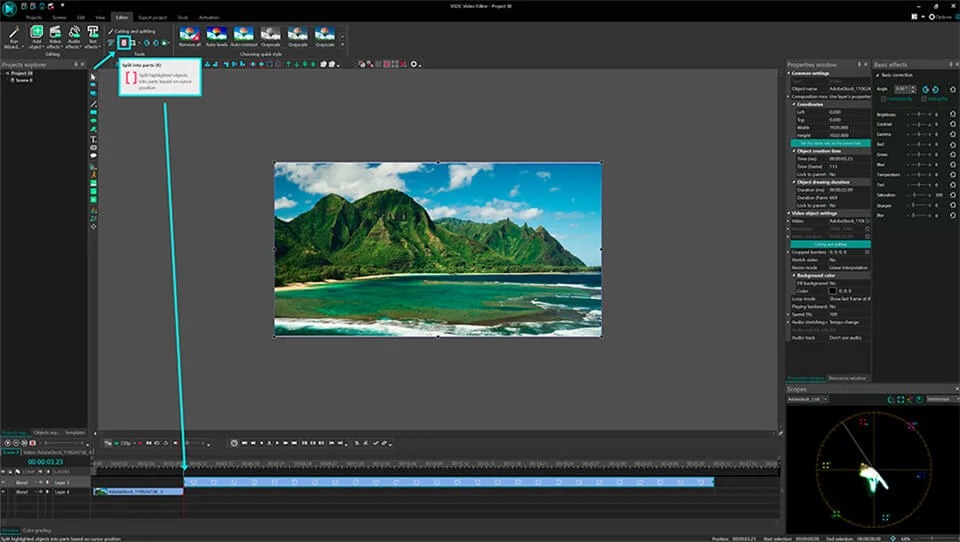The height and width of the screenshot is (542, 960).
Task: Collapse the Coordinates section
Action: click(794, 104)
